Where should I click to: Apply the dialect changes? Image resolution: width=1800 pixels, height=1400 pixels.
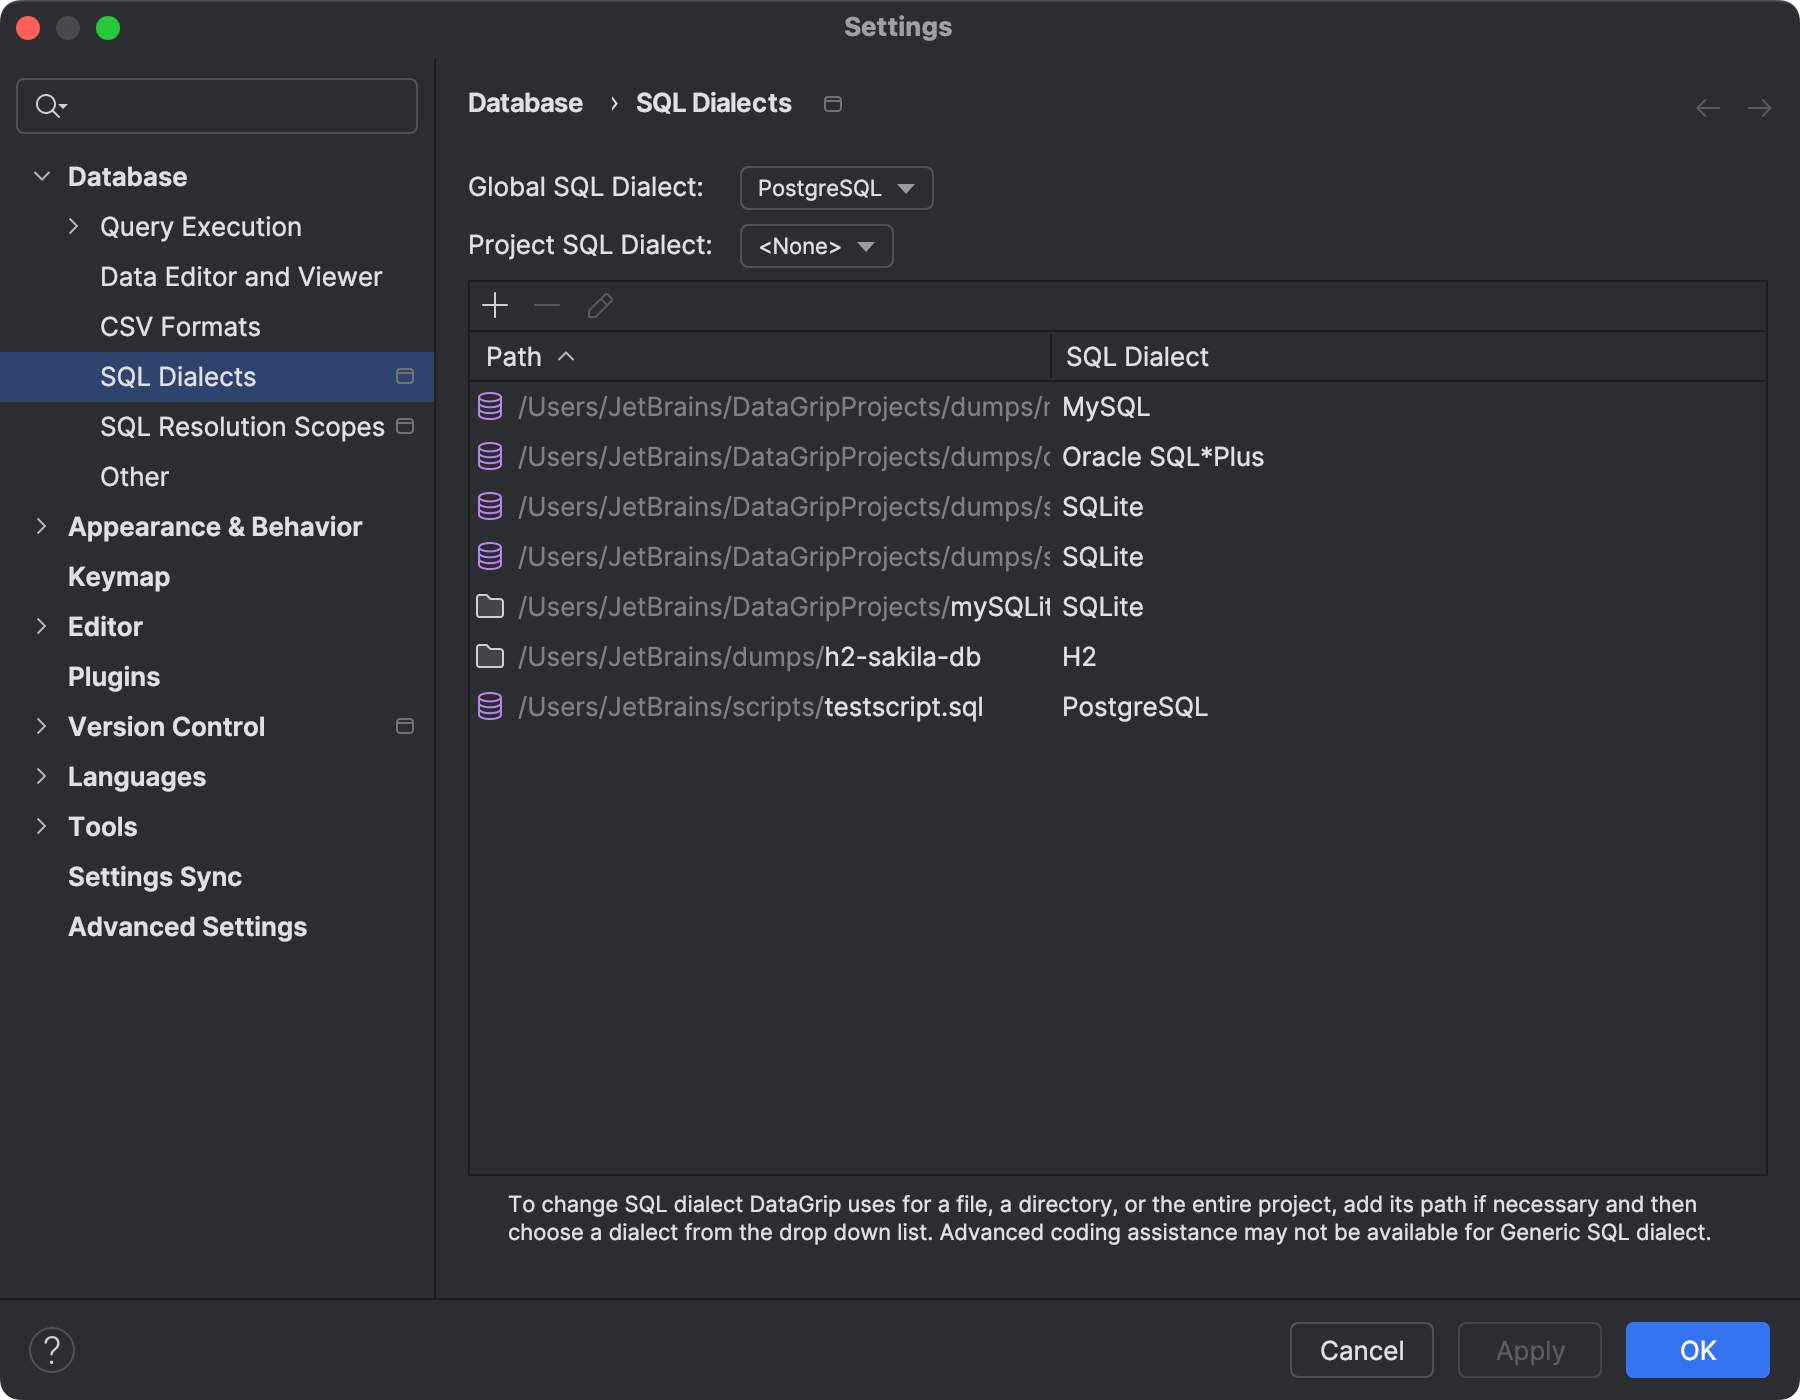[x=1529, y=1350]
